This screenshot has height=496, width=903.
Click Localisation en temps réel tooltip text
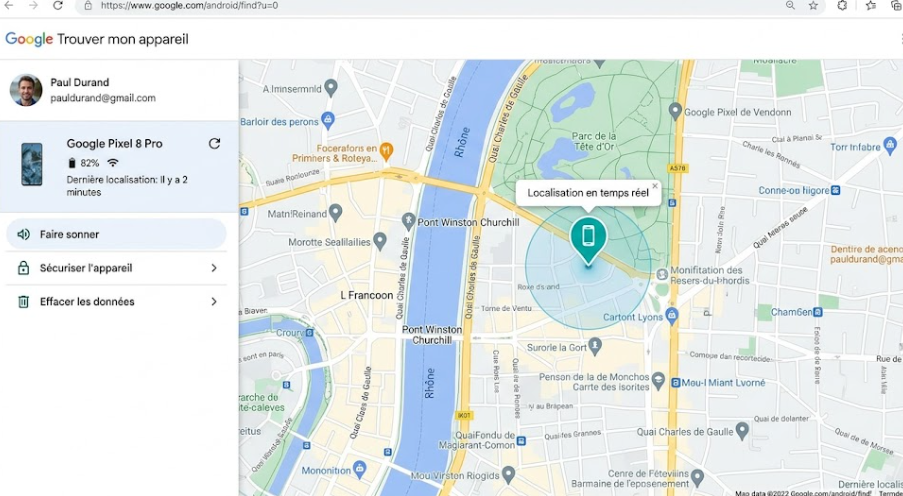(x=588, y=193)
